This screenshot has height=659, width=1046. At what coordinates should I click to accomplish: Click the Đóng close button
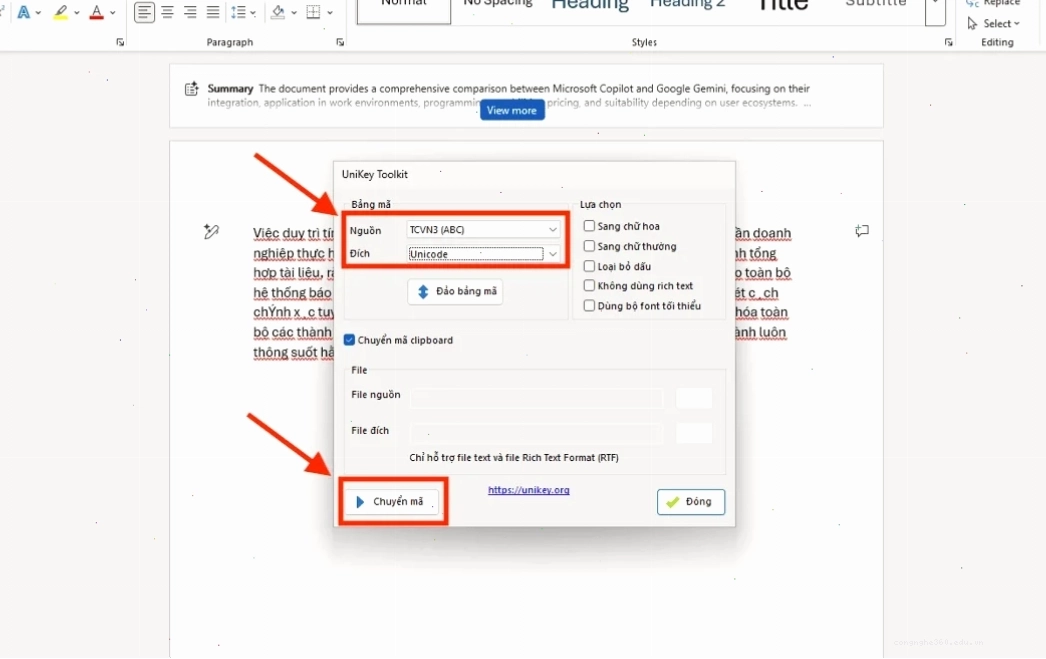pyautogui.click(x=690, y=502)
